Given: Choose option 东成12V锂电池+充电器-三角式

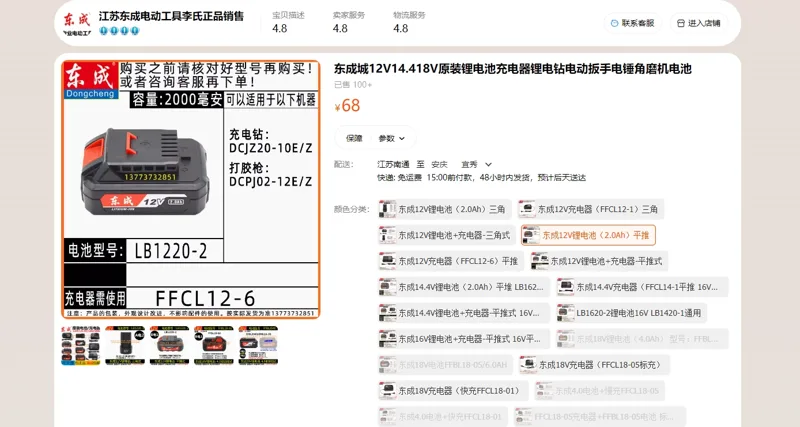Looking at the screenshot, I should [x=447, y=235].
